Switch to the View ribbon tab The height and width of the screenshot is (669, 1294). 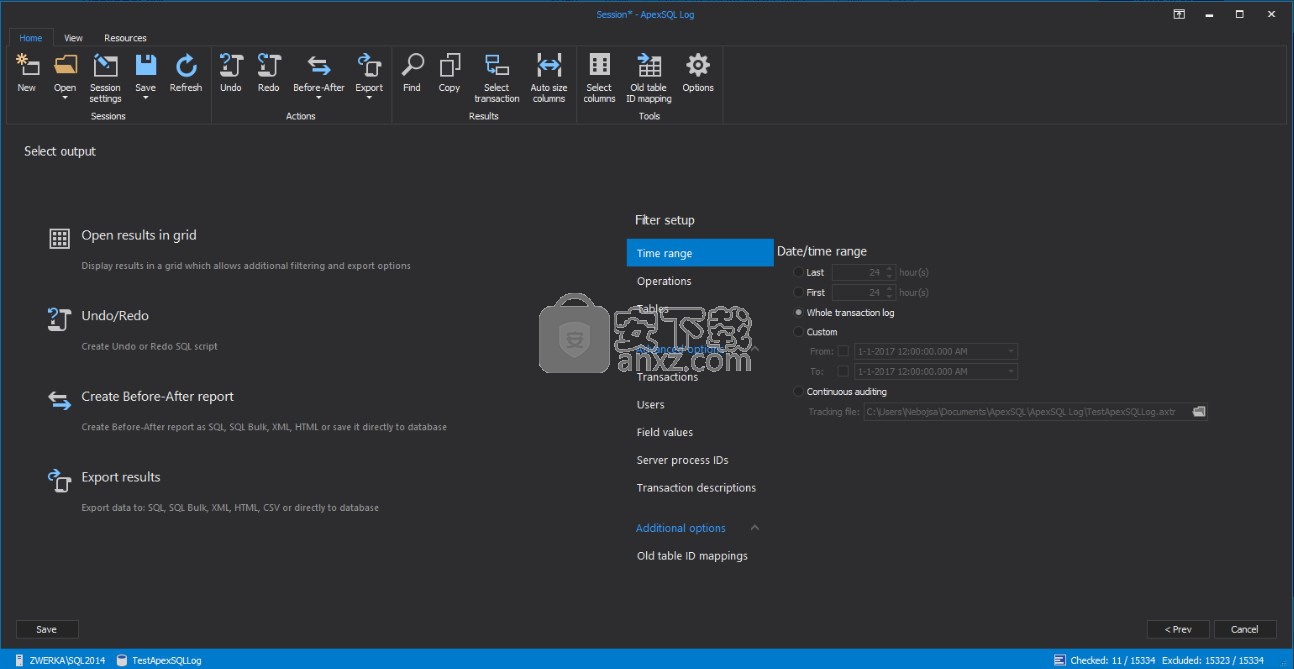[73, 38]
